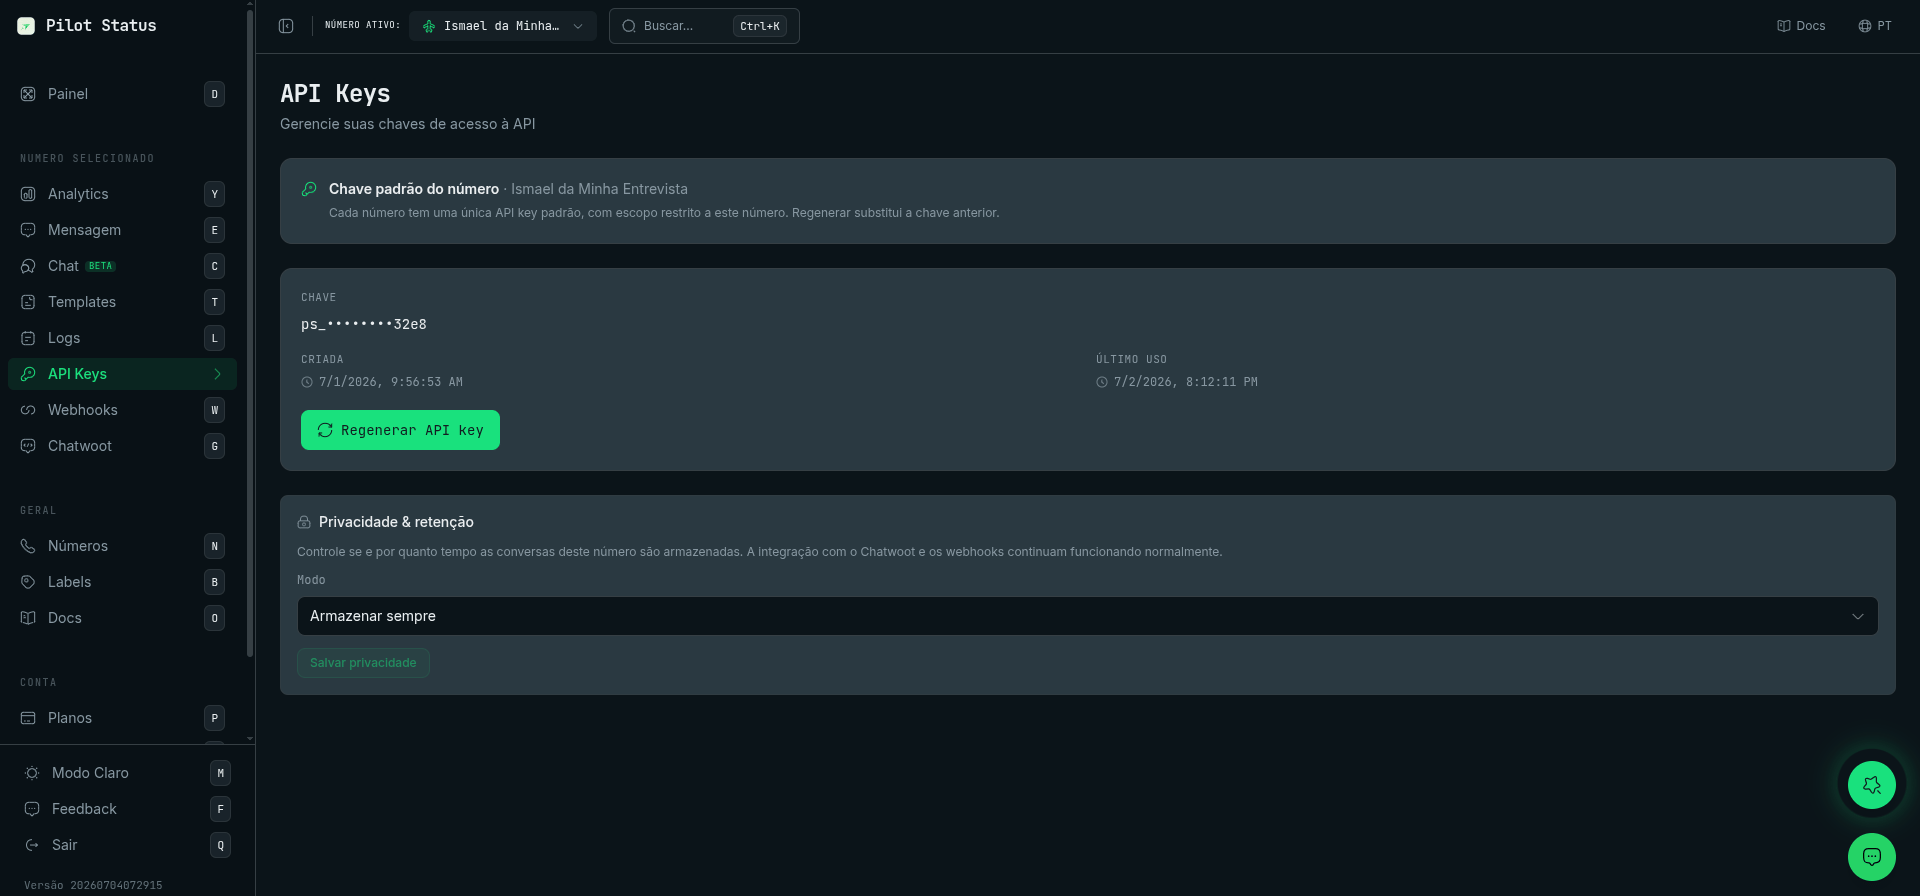Image resolution: width=1920 pixels, height=896 pixels.
Task: Click the created date 7/1/2026, 9:56:53 AM
Action: 390,382
